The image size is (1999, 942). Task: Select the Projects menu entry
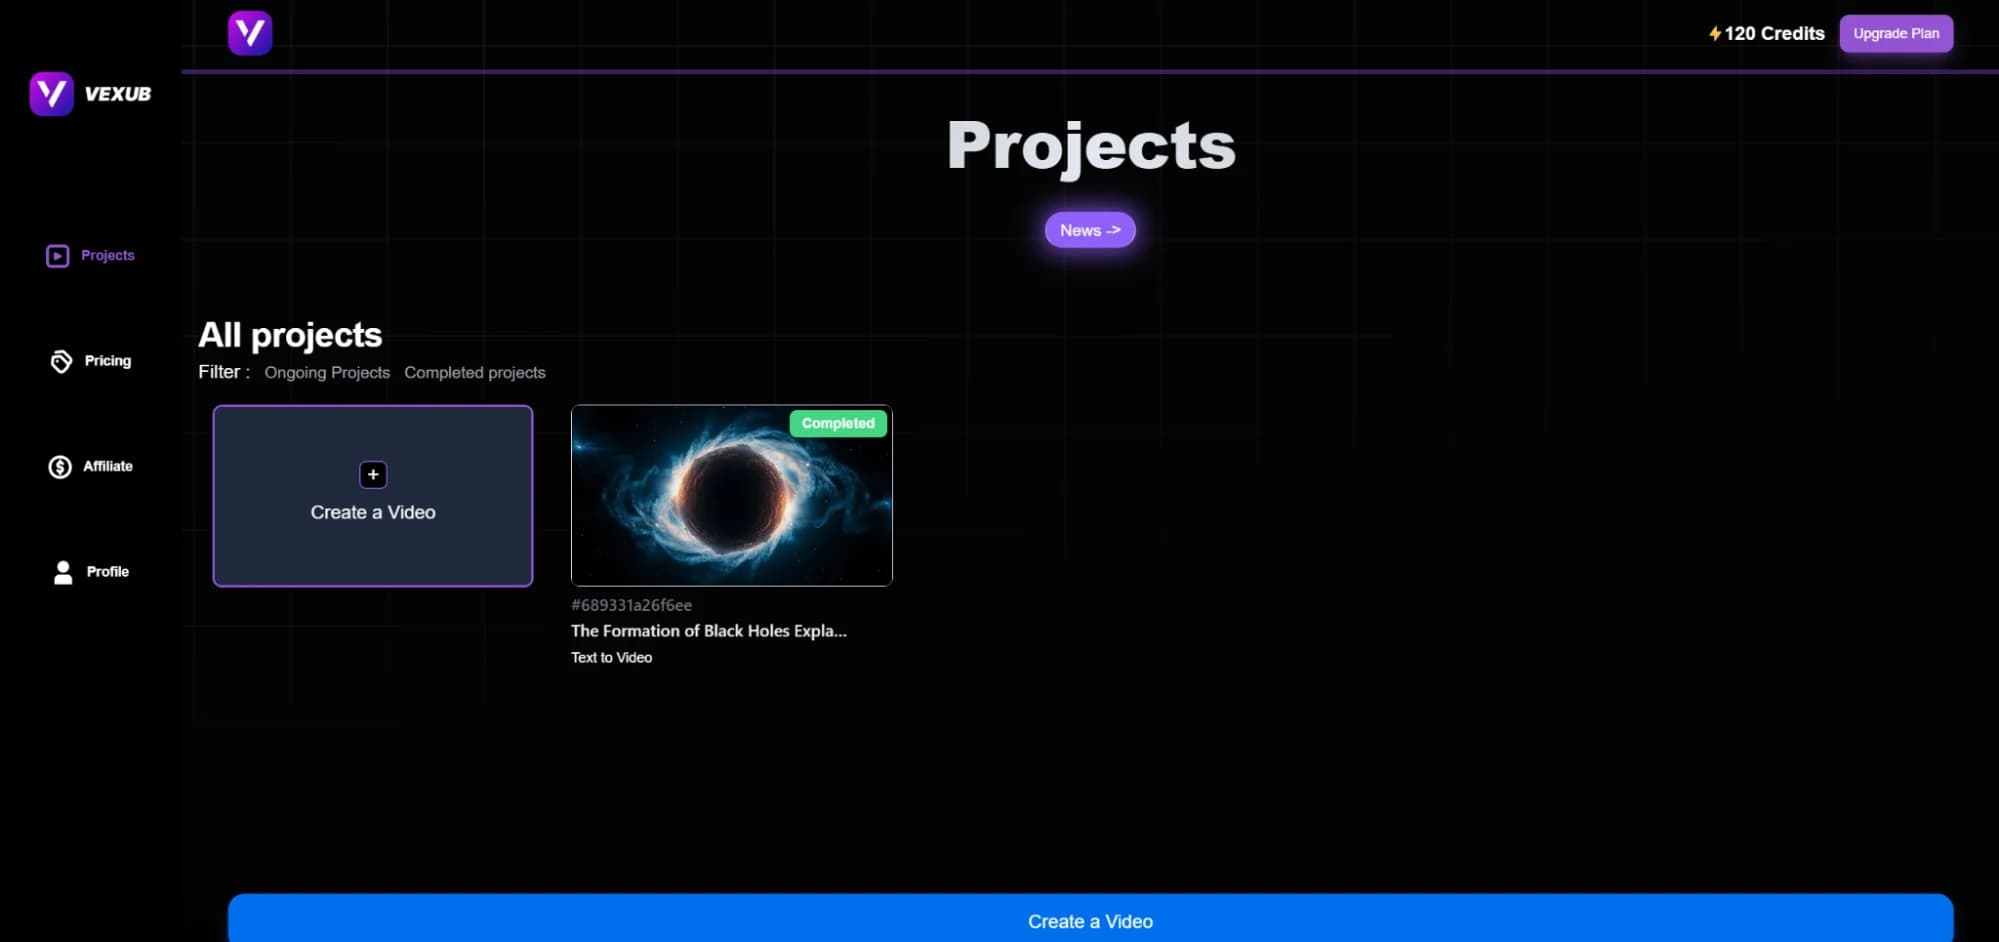(x=108, y=256)
